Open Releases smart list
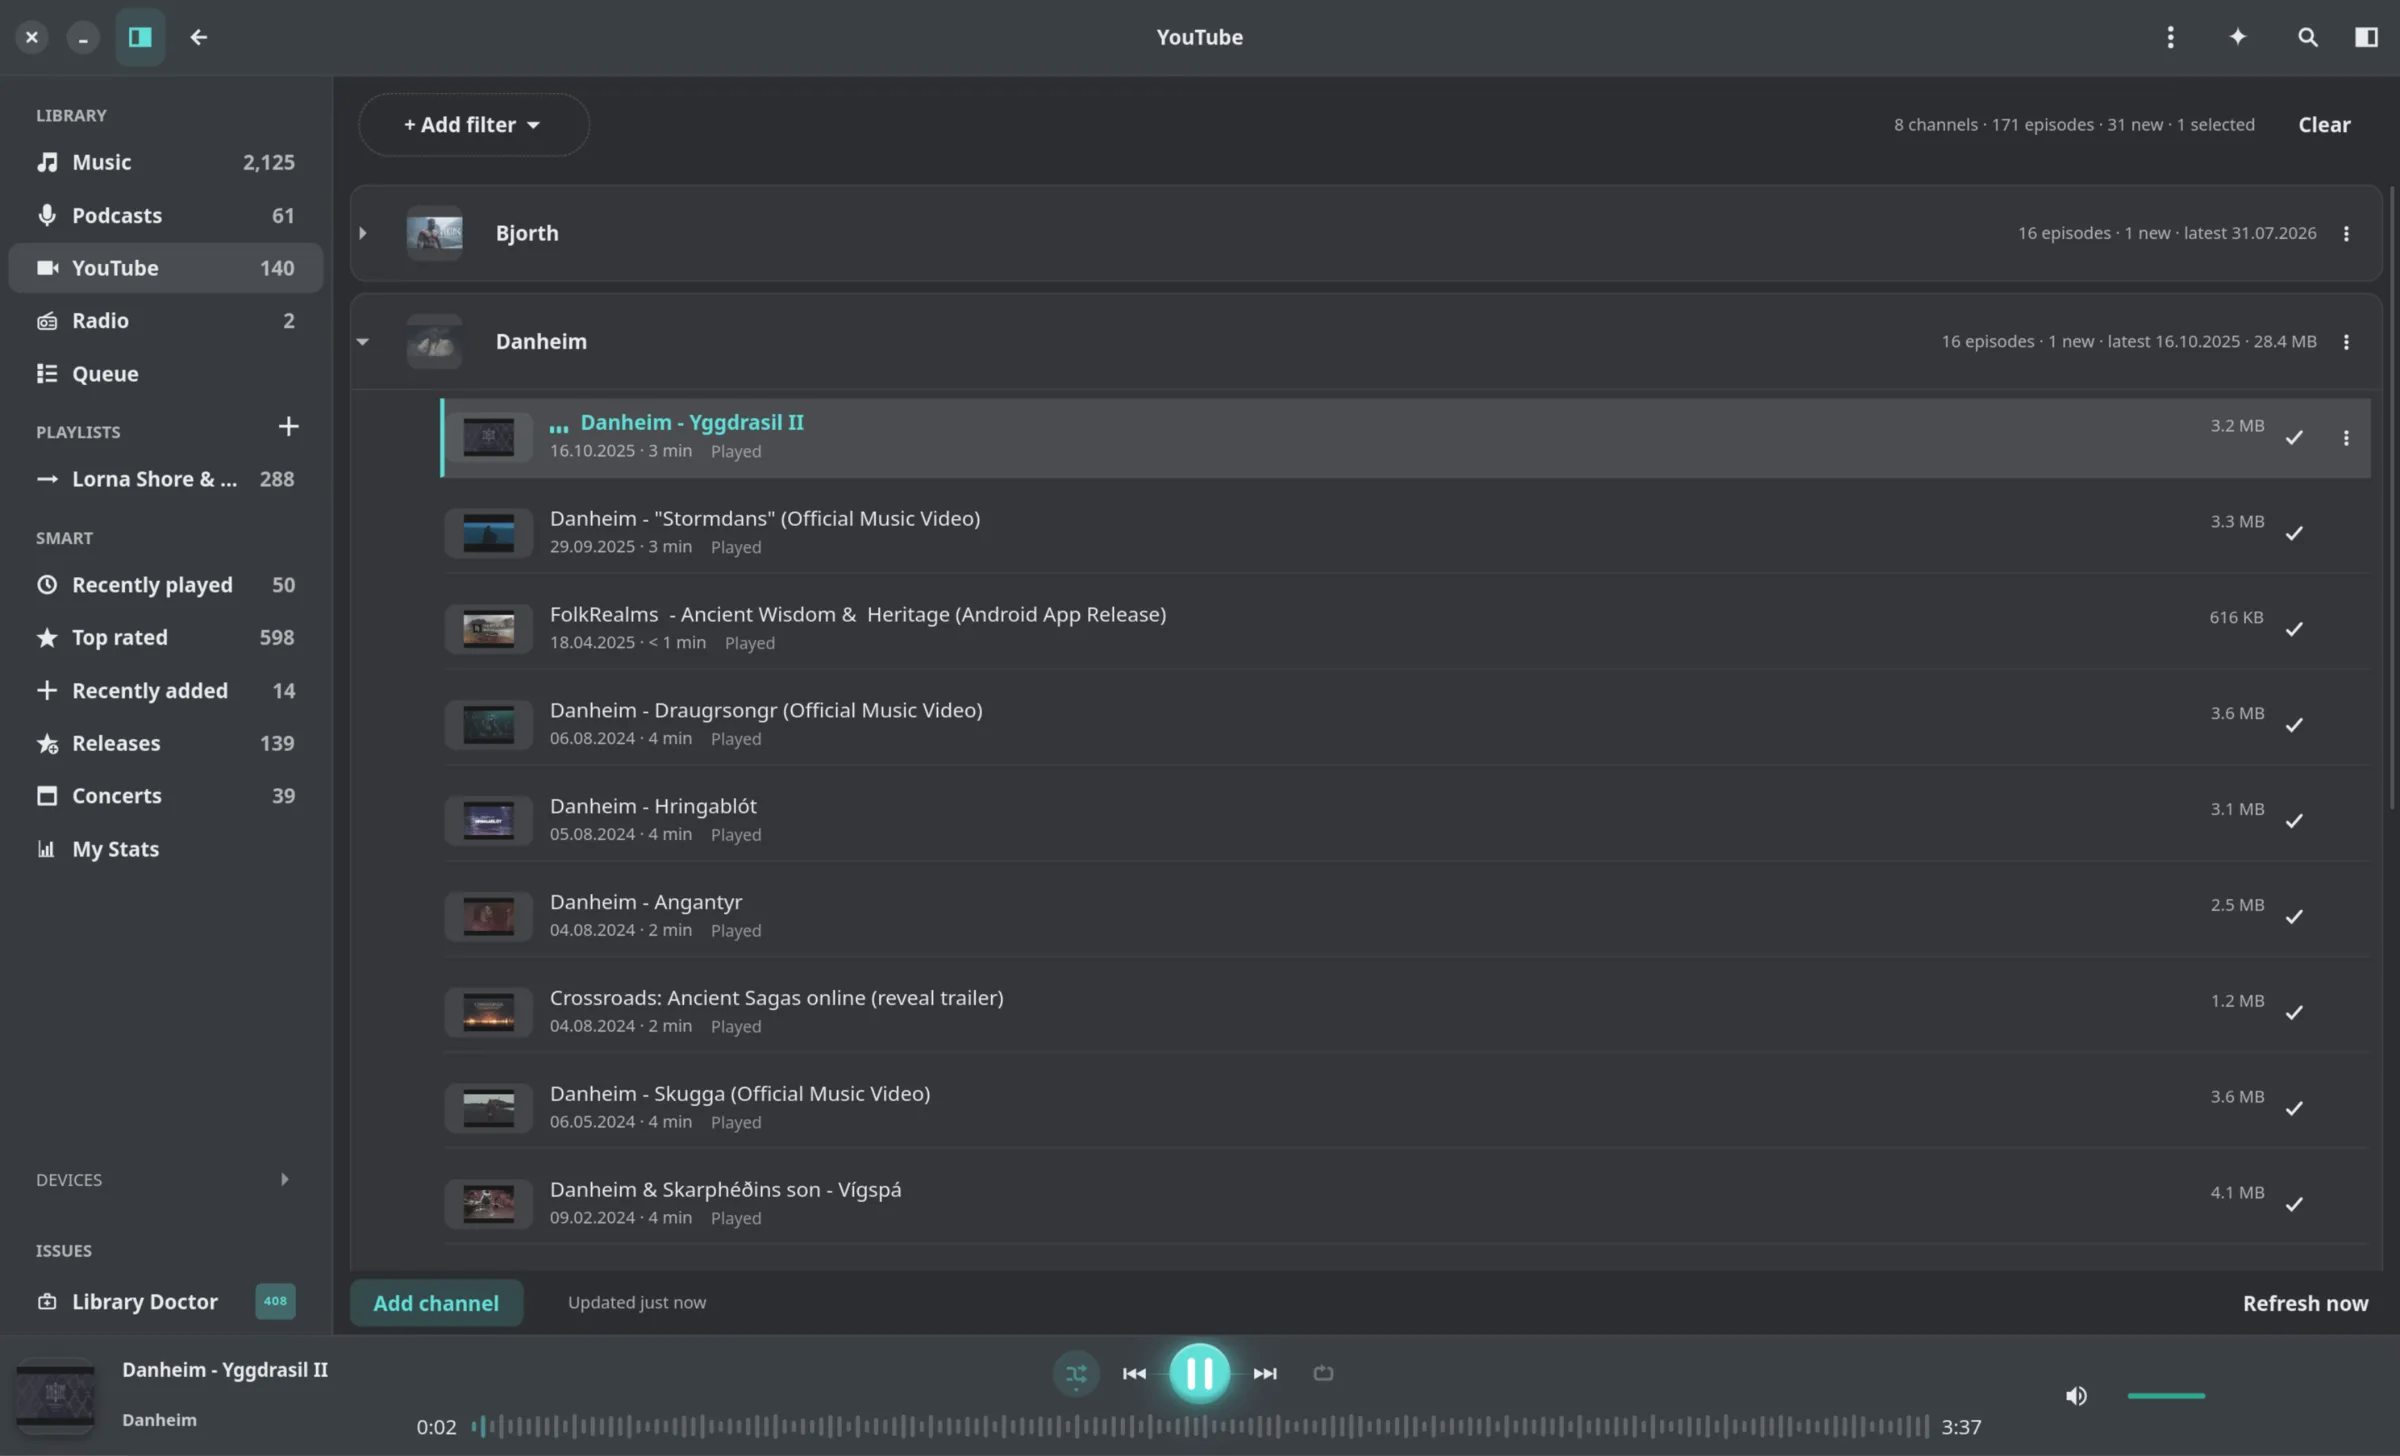 click(x=165, y=743)
